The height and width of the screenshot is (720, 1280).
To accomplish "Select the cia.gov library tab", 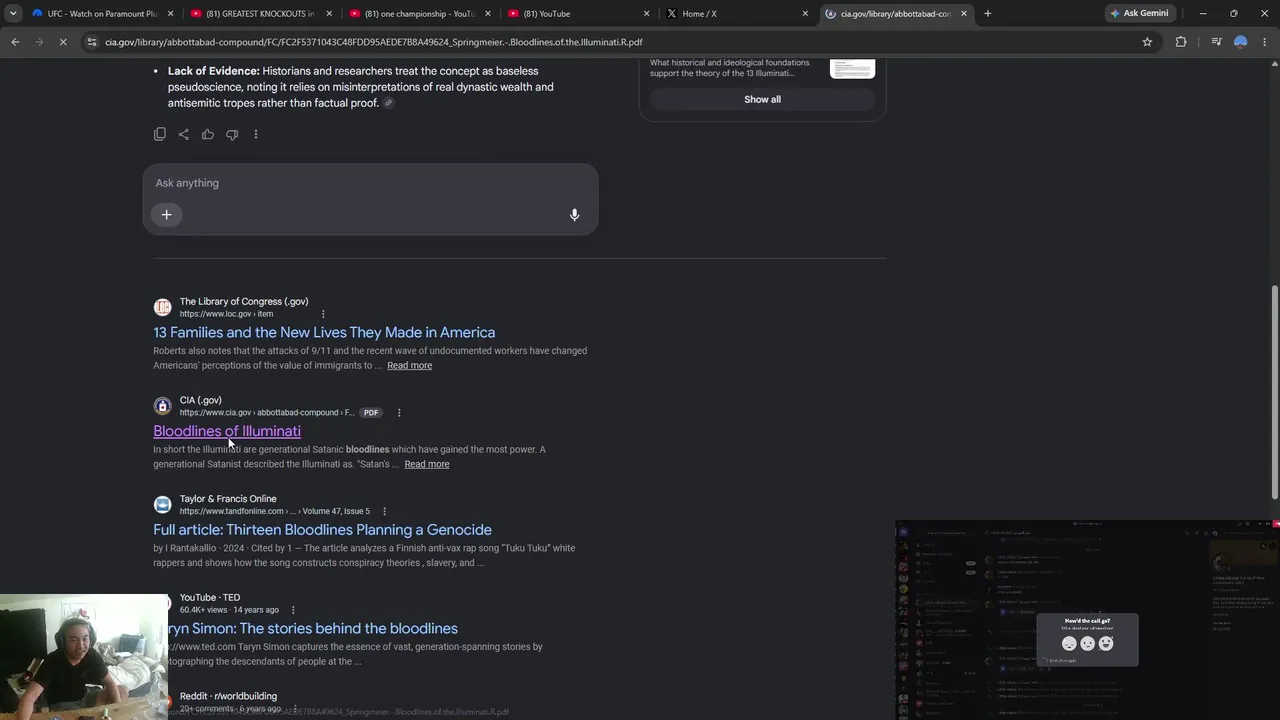I will coord(896,14).
